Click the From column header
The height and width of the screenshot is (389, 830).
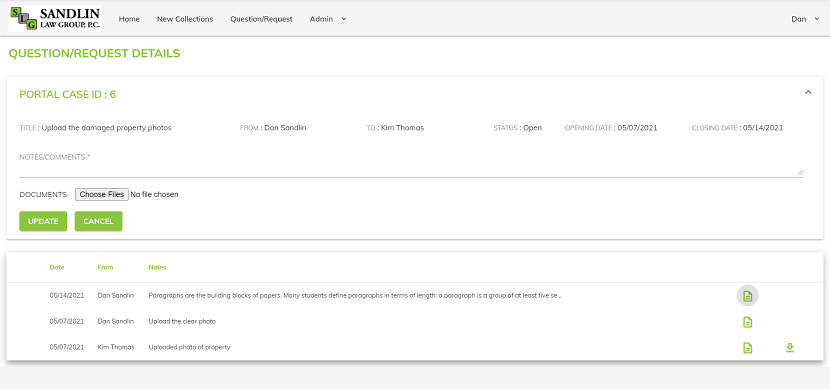(105, 267)
